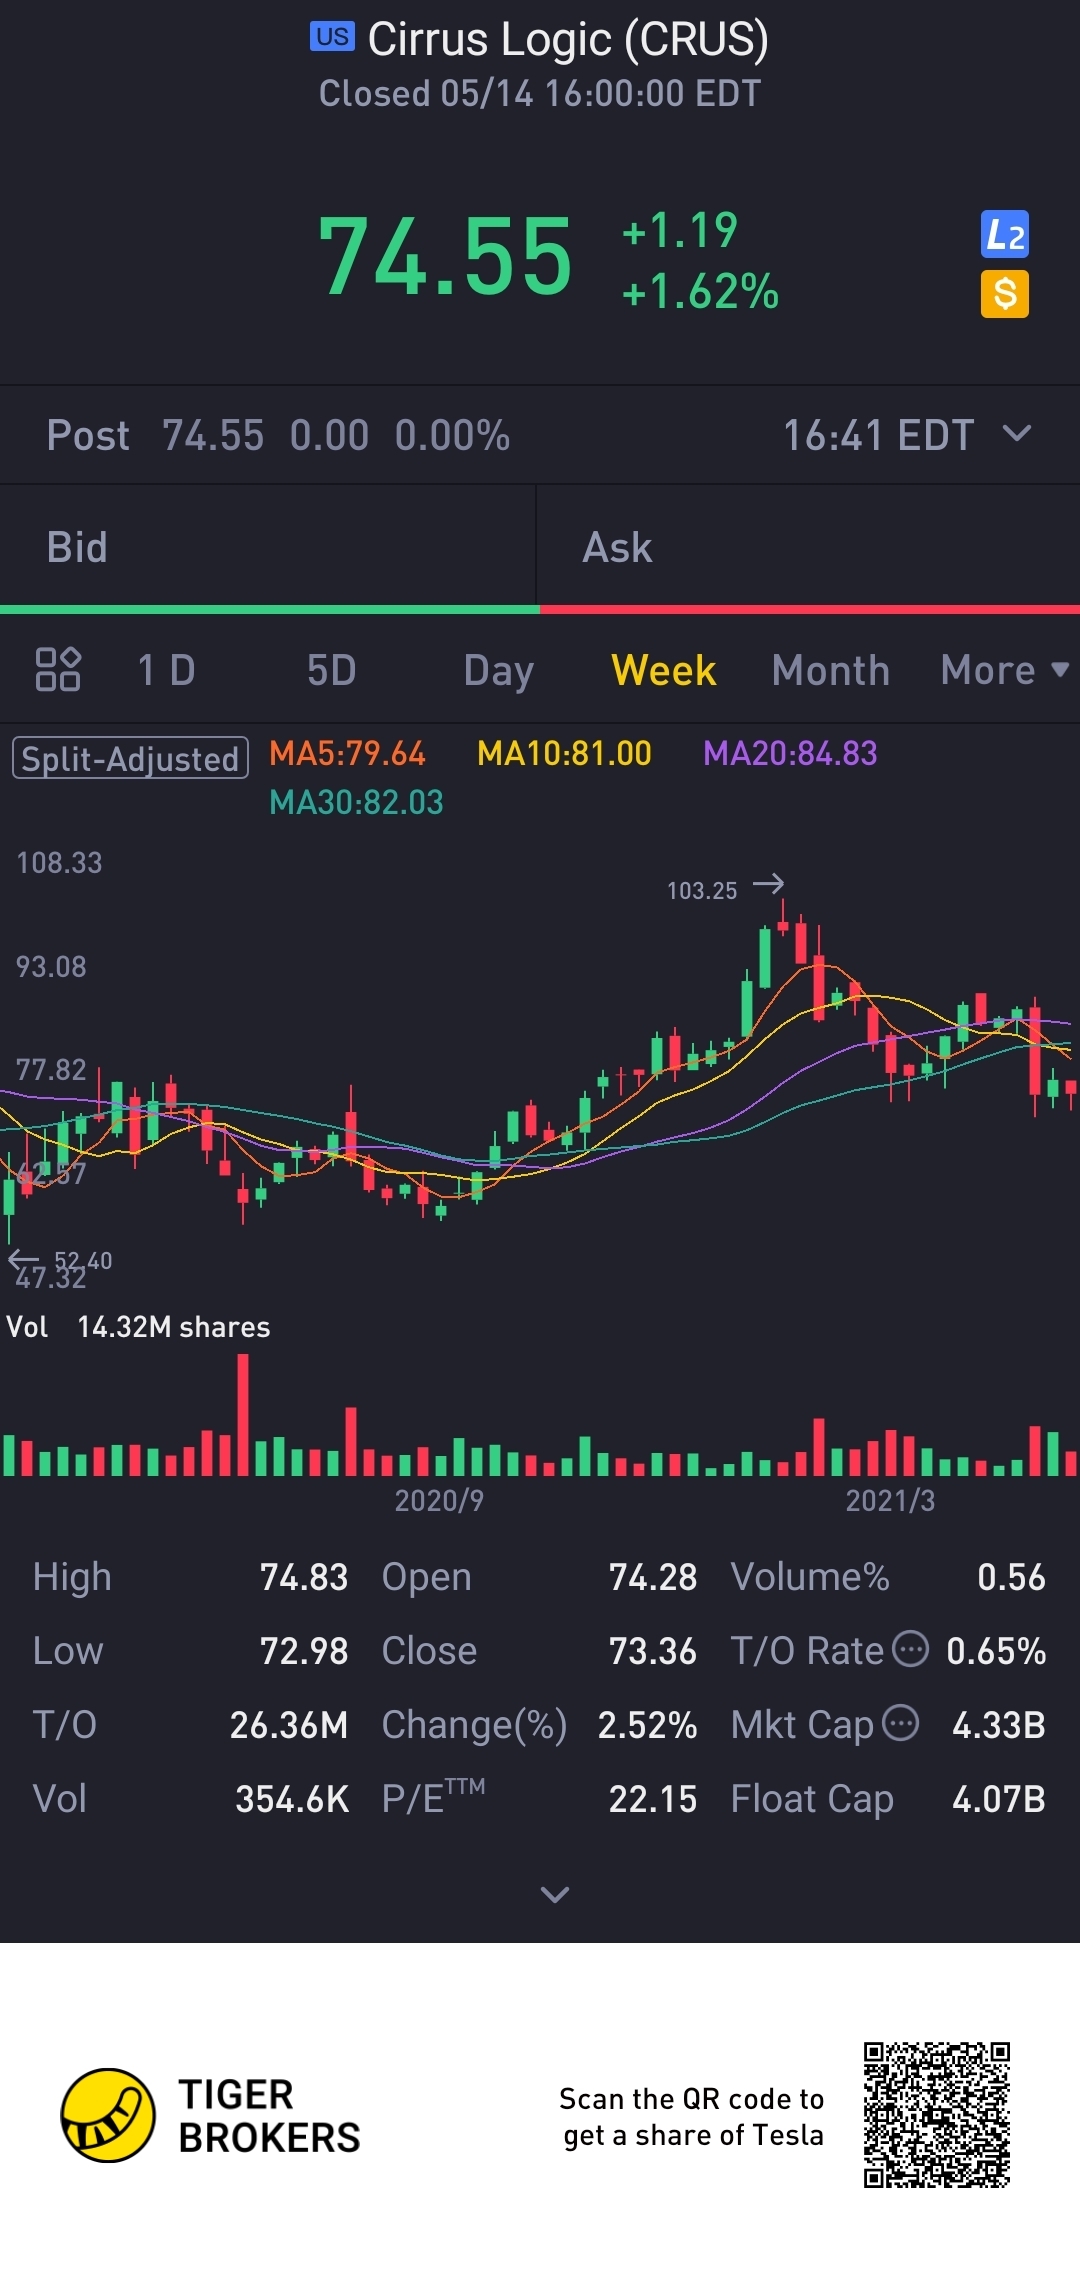Switch chart to 5D tab
Image resolution: width=1080 pixels, height=2288 pixels.
(331, 670)
